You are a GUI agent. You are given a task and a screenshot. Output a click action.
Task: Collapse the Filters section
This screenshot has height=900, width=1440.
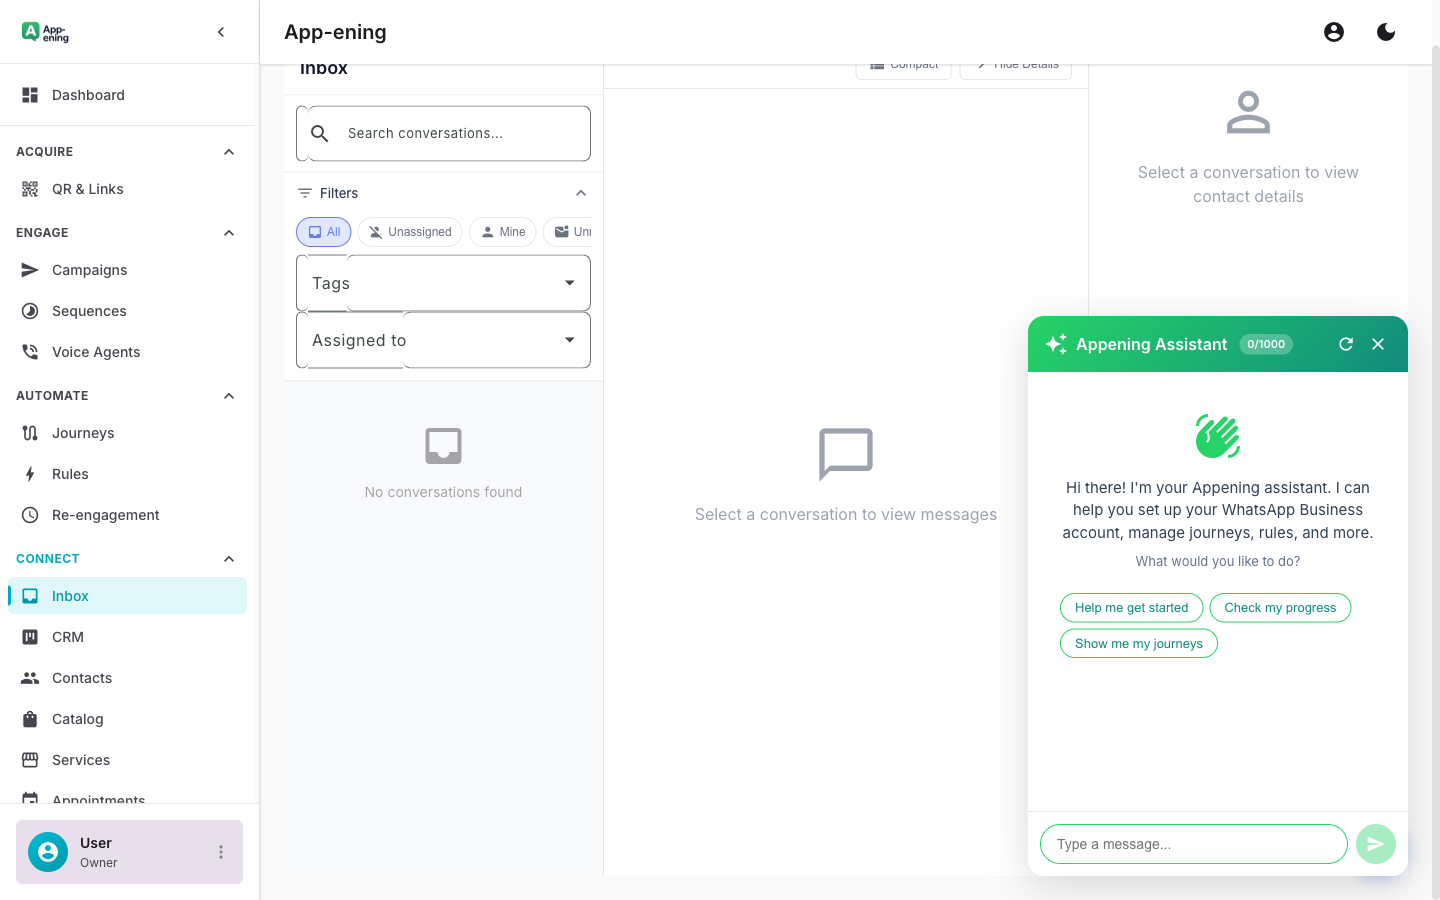581,192
